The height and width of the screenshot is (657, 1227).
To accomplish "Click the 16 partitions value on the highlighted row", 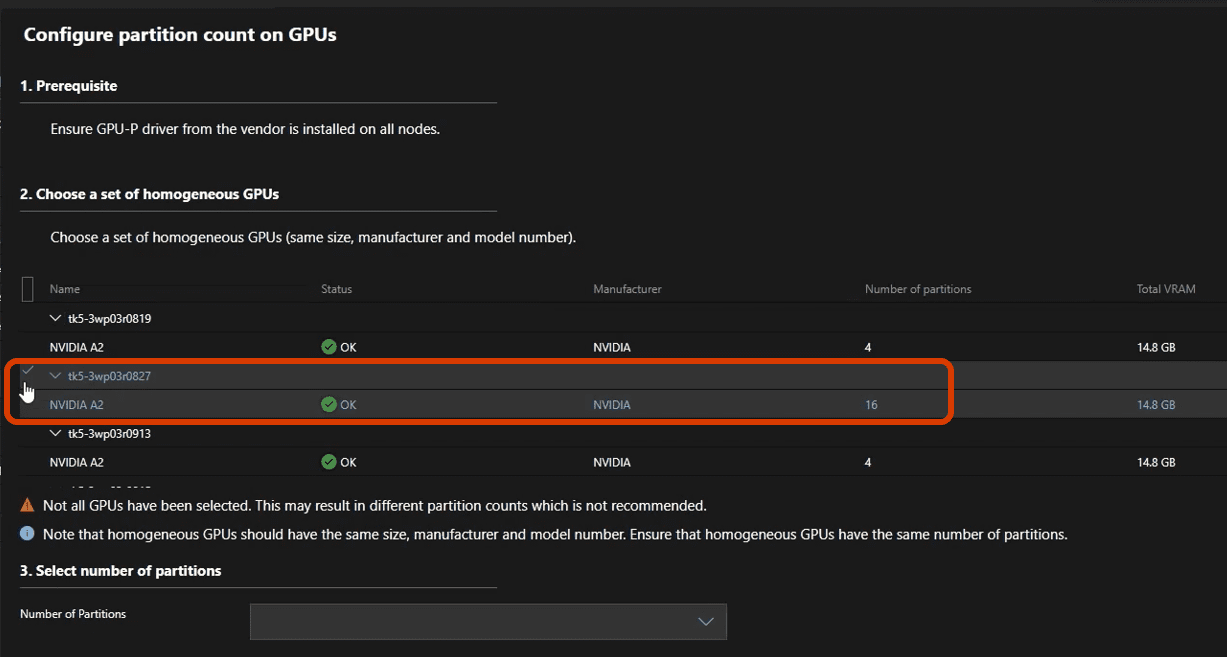I will point(871,404).
